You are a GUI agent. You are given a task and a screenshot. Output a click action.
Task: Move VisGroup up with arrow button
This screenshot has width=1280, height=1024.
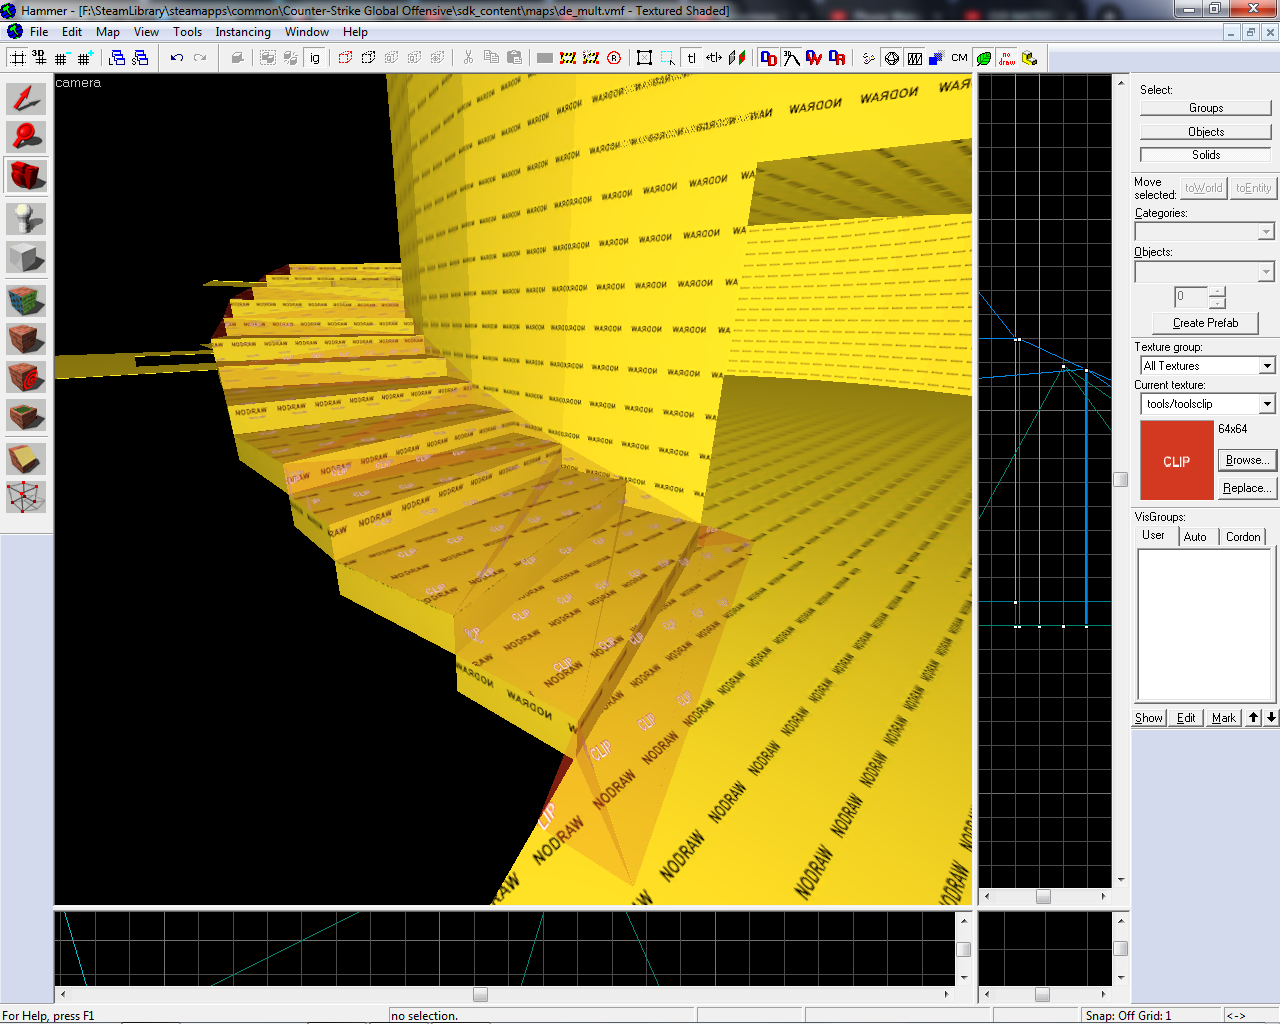[1254, 718]
